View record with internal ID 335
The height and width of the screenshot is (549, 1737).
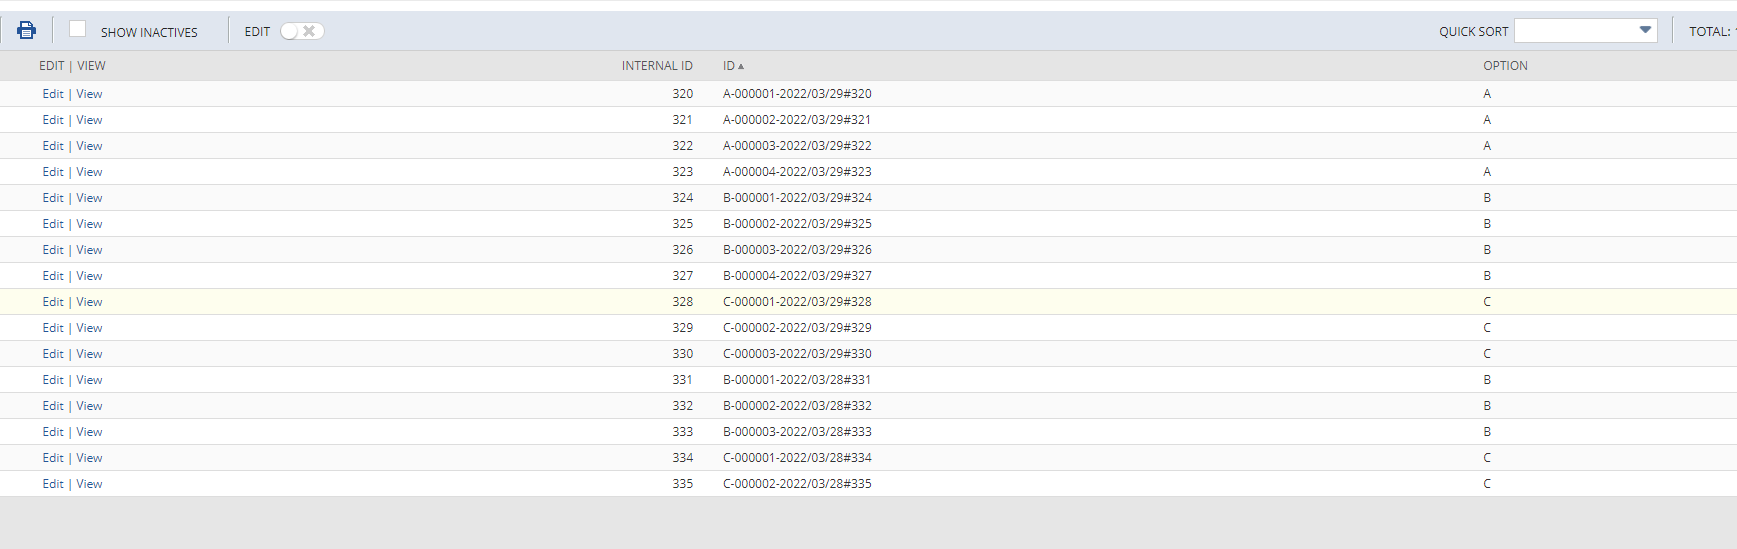89,484
